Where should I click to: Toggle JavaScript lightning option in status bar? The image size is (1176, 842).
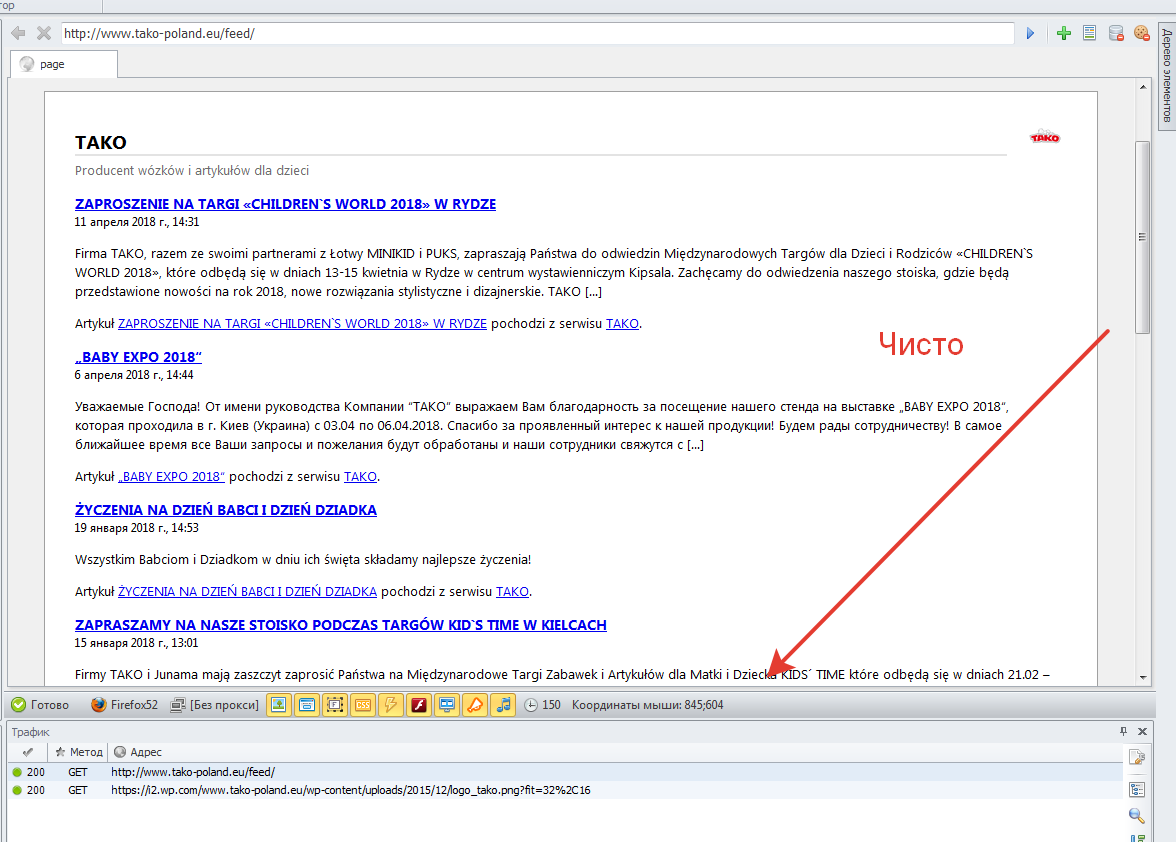point(391,705)
